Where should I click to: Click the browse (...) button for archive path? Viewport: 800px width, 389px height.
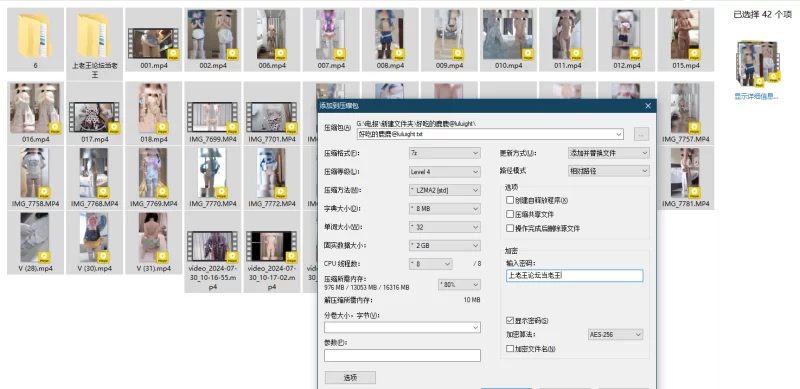click(x=641, y=134)
